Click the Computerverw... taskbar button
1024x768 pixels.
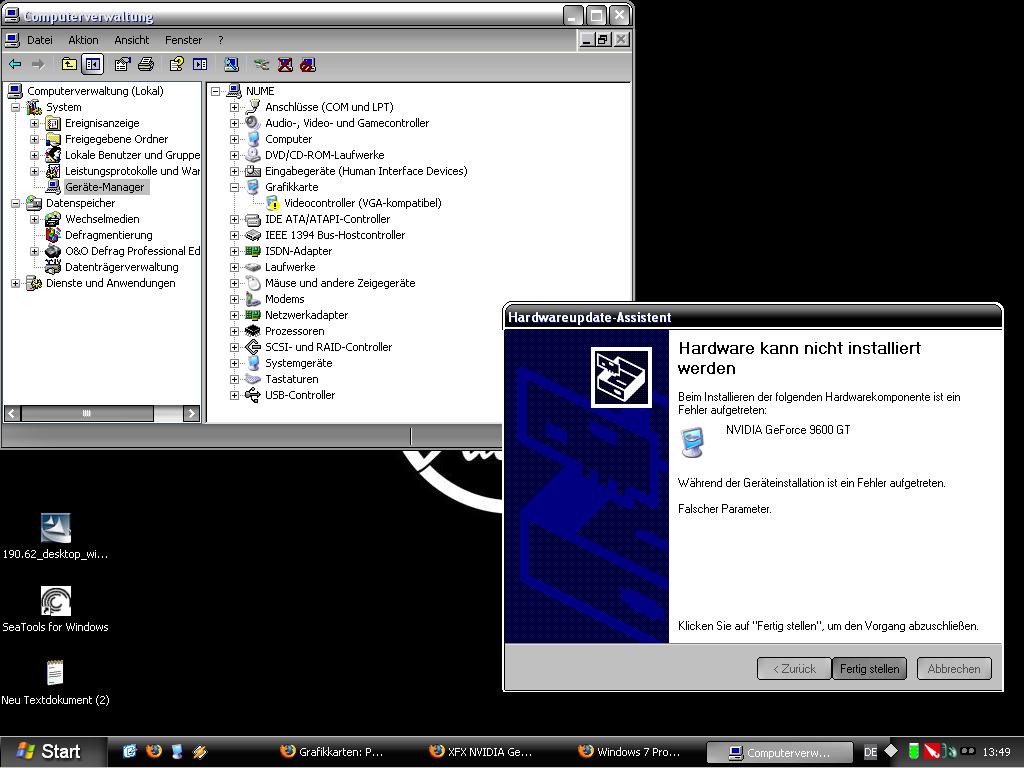[x=780, y=753]
